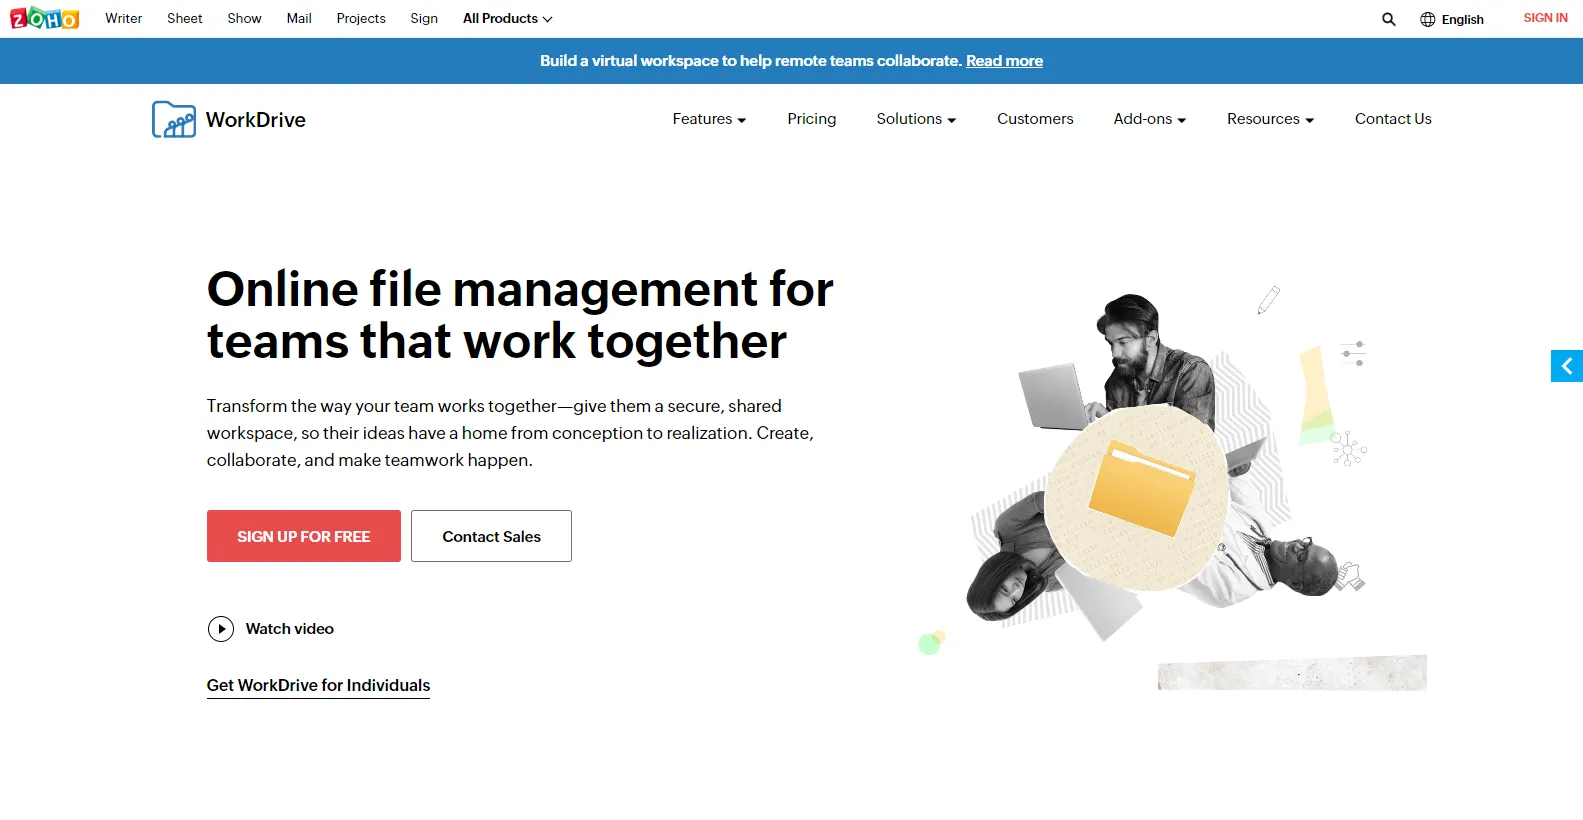
Task: Click the globe language icon
Action: (1427, 19)
